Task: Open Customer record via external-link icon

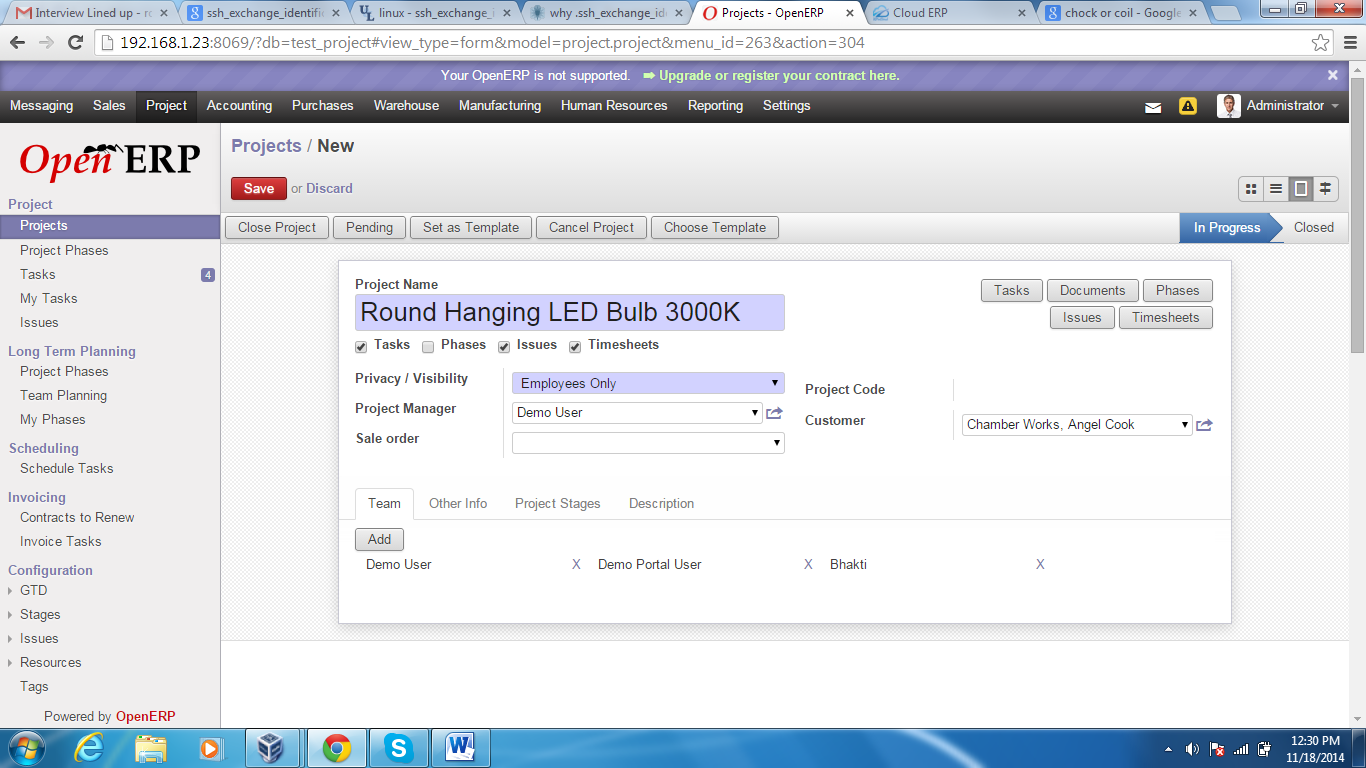Action: [x=1204, y=424]
